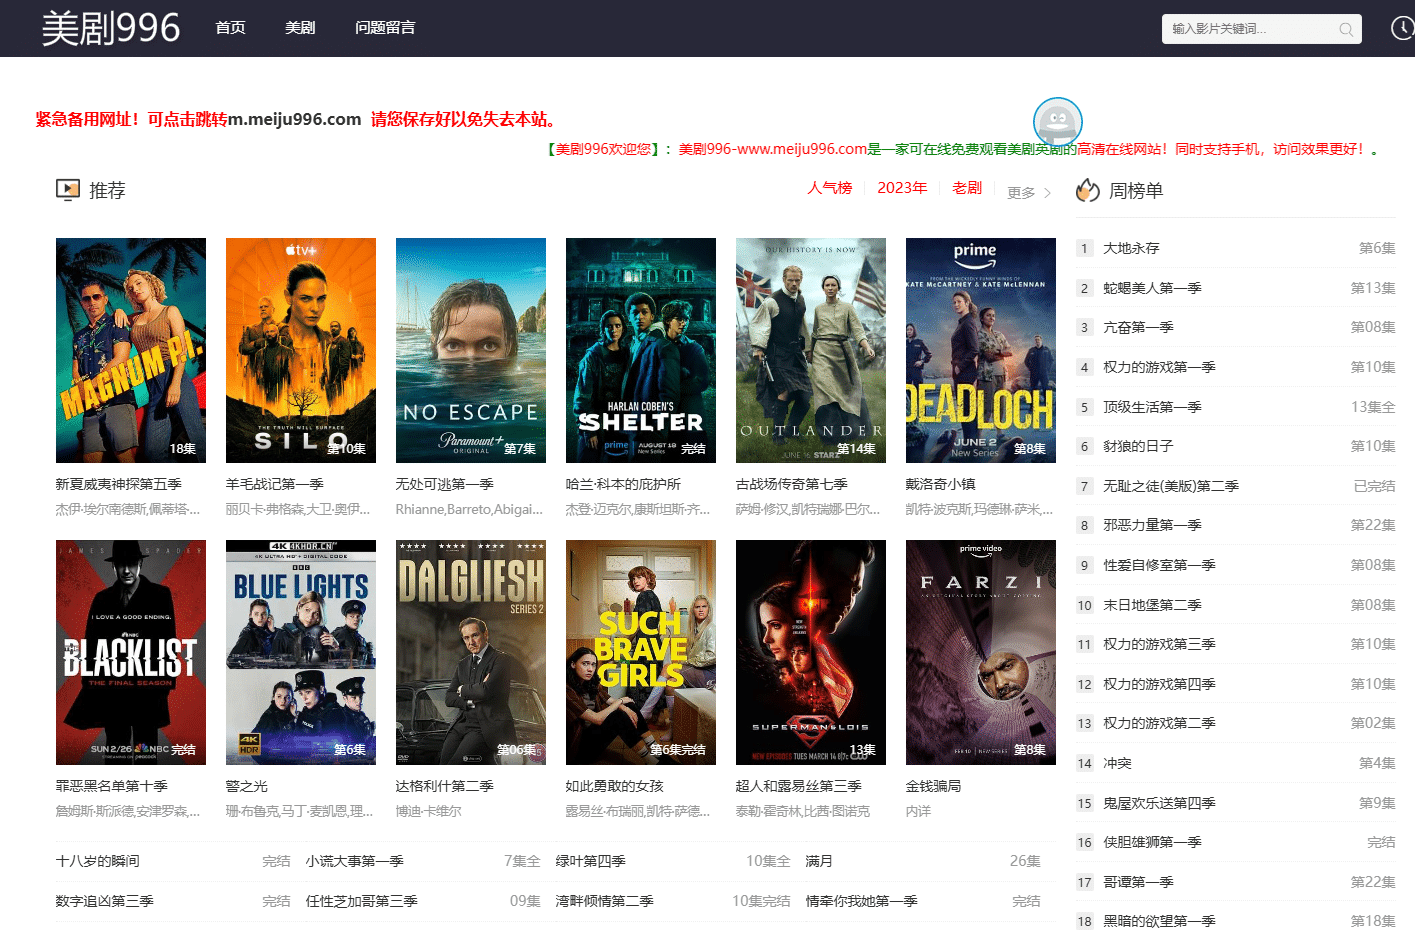The width and height of the screenshot is (1415, 930).
Task: Switch to the 人气榜 tab
Action: tap(829, 188)
